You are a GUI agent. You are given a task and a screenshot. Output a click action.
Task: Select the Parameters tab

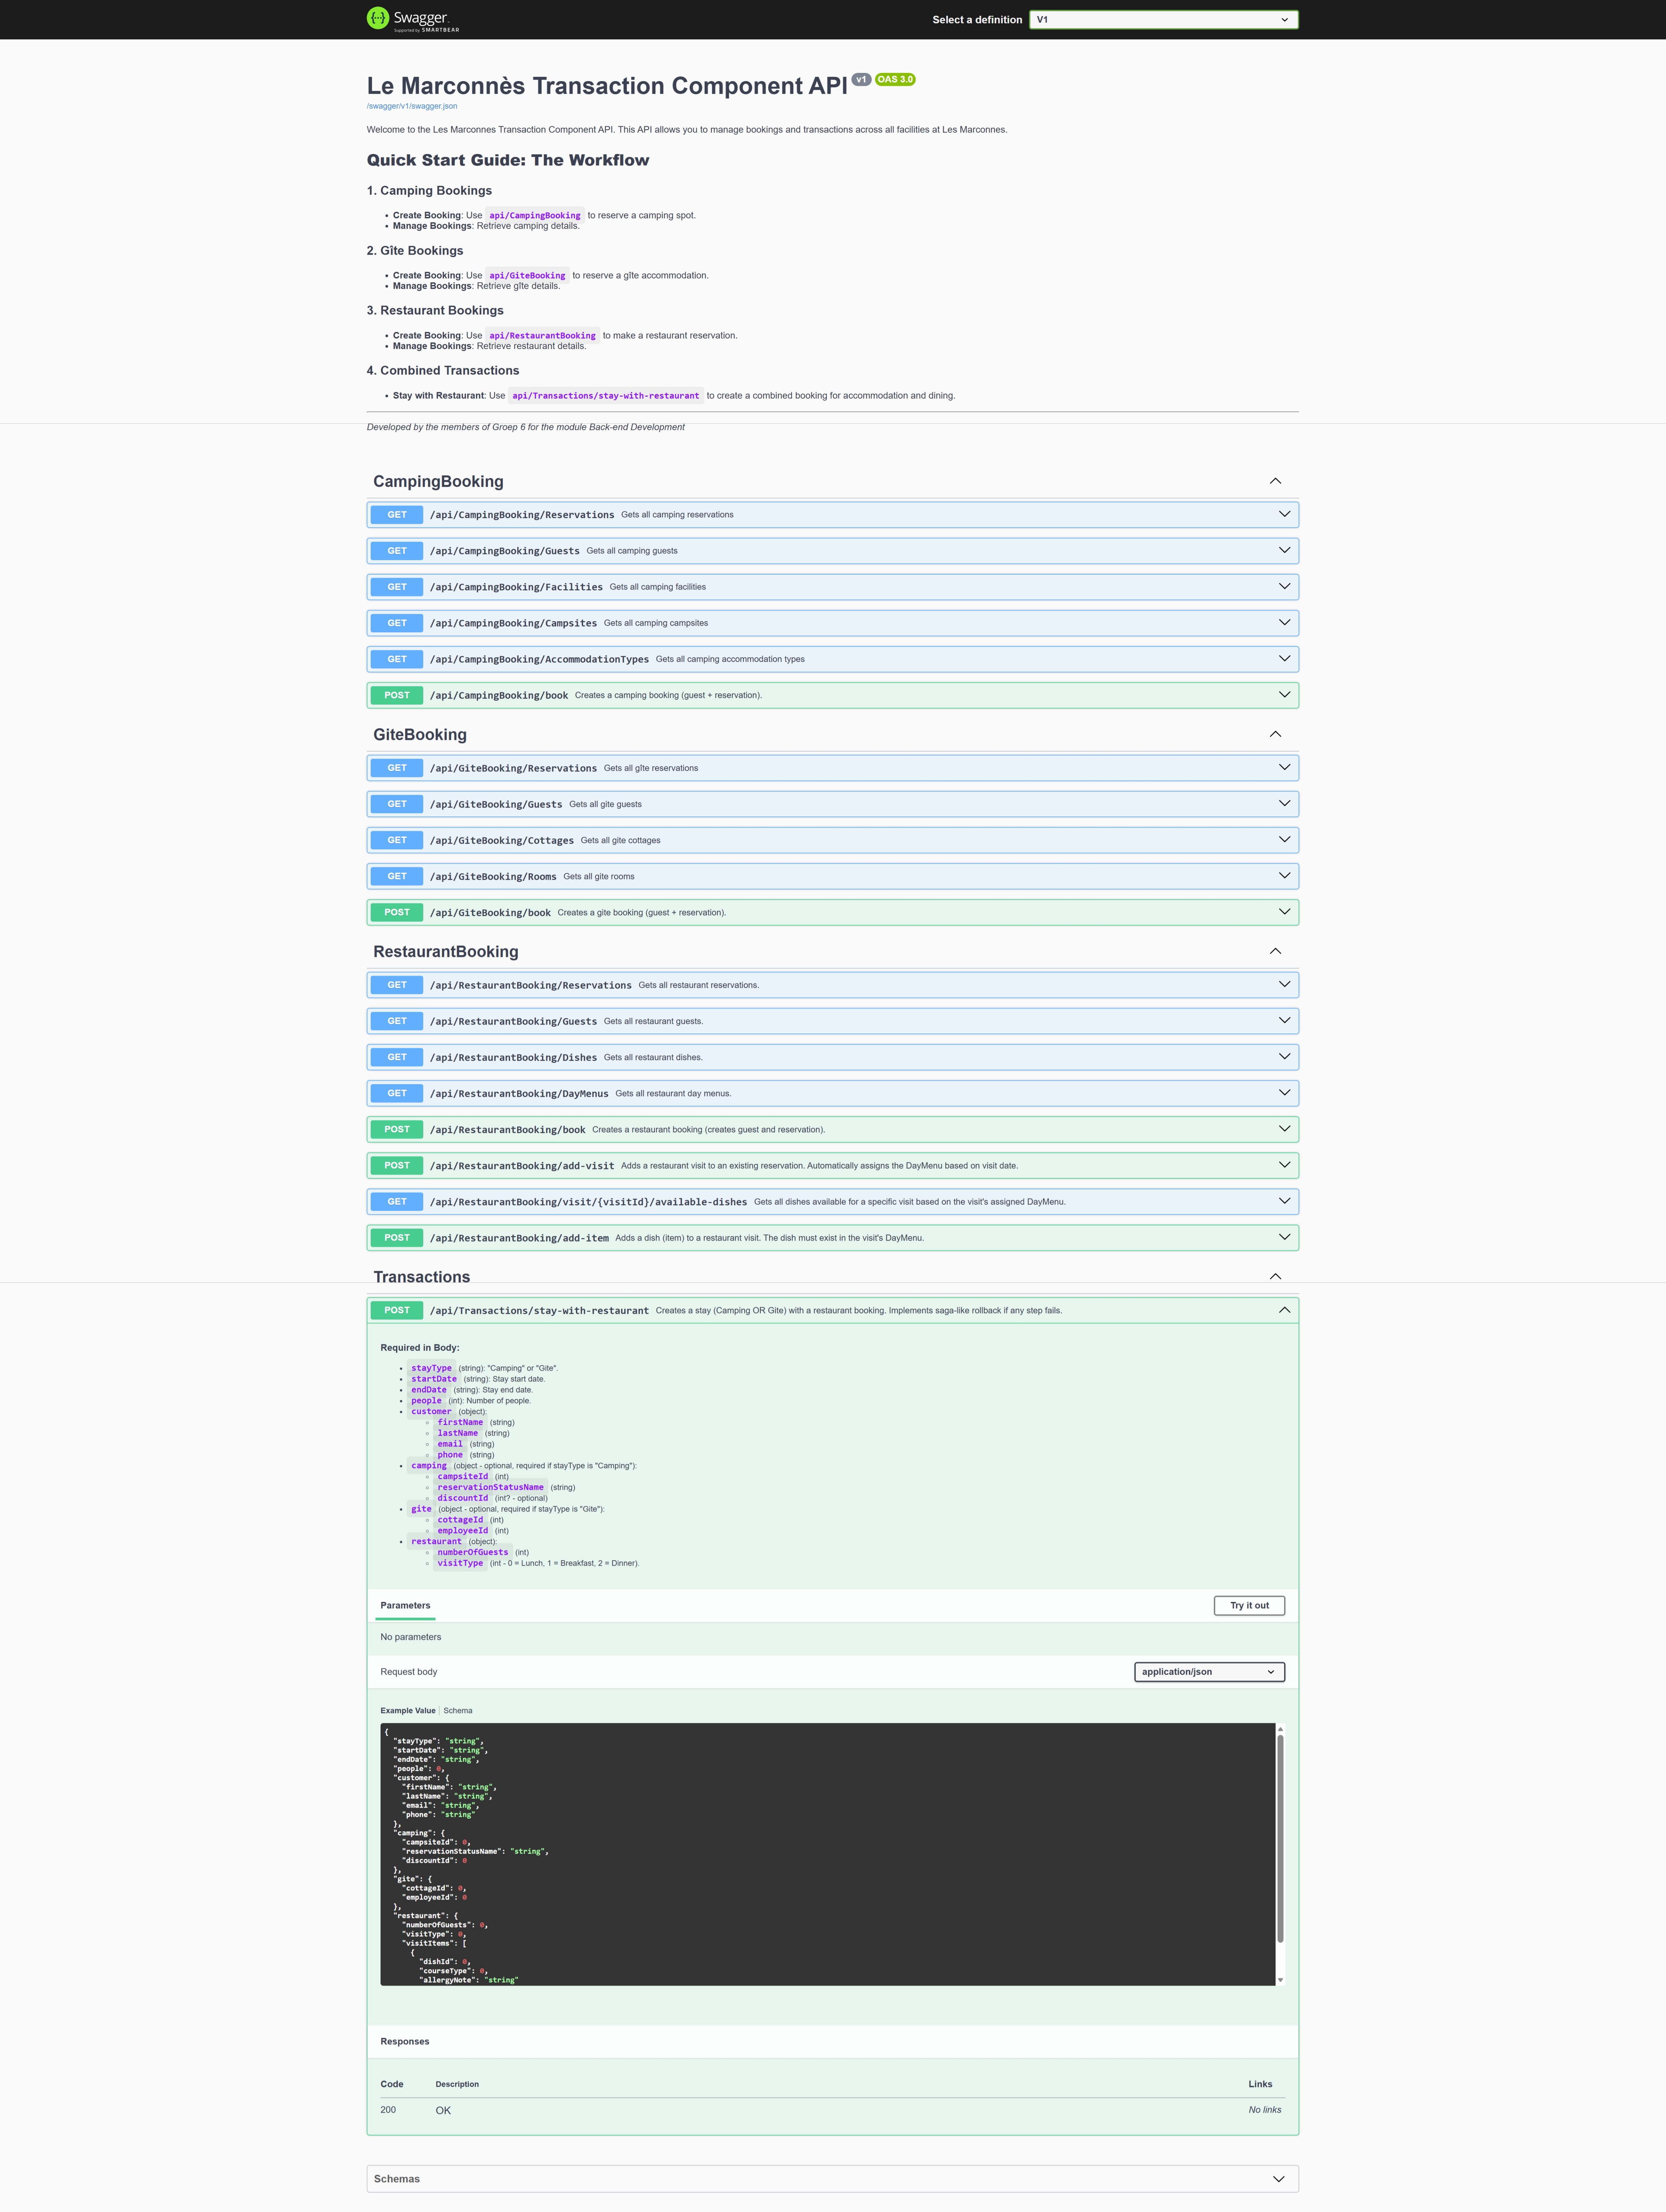[405, 1606]
